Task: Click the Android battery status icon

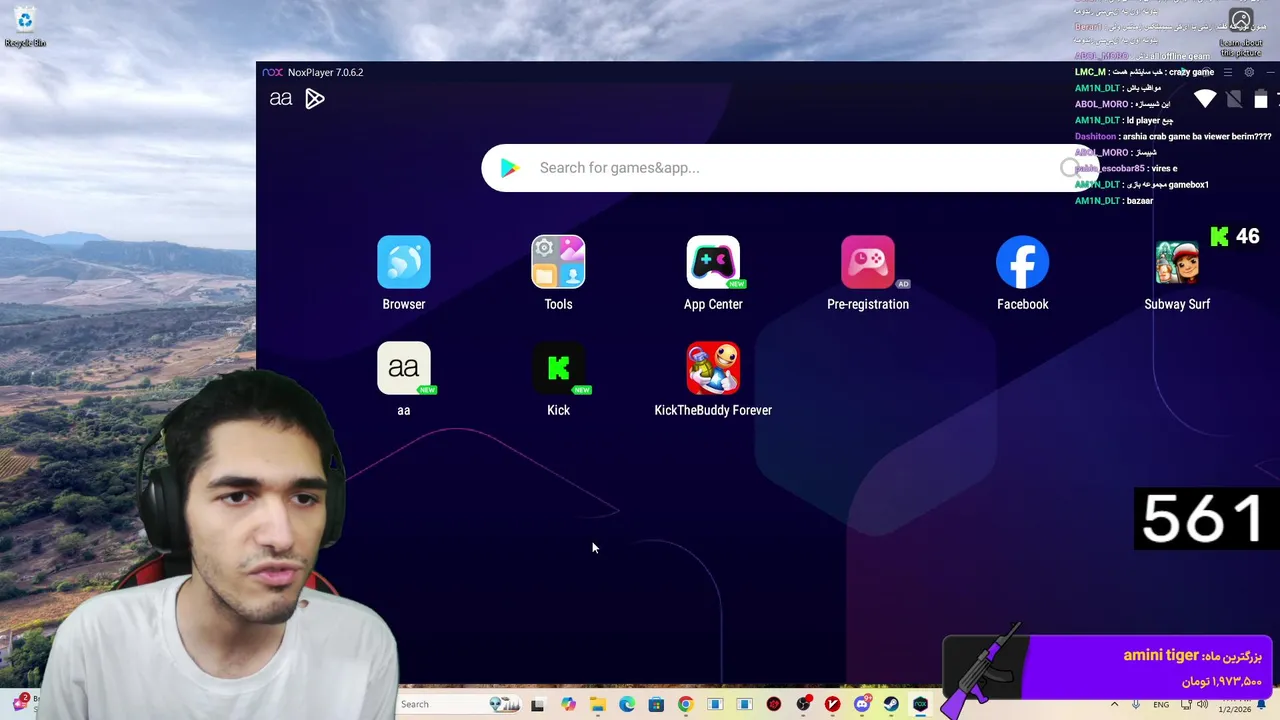Action: click(x=1261, y=99)
